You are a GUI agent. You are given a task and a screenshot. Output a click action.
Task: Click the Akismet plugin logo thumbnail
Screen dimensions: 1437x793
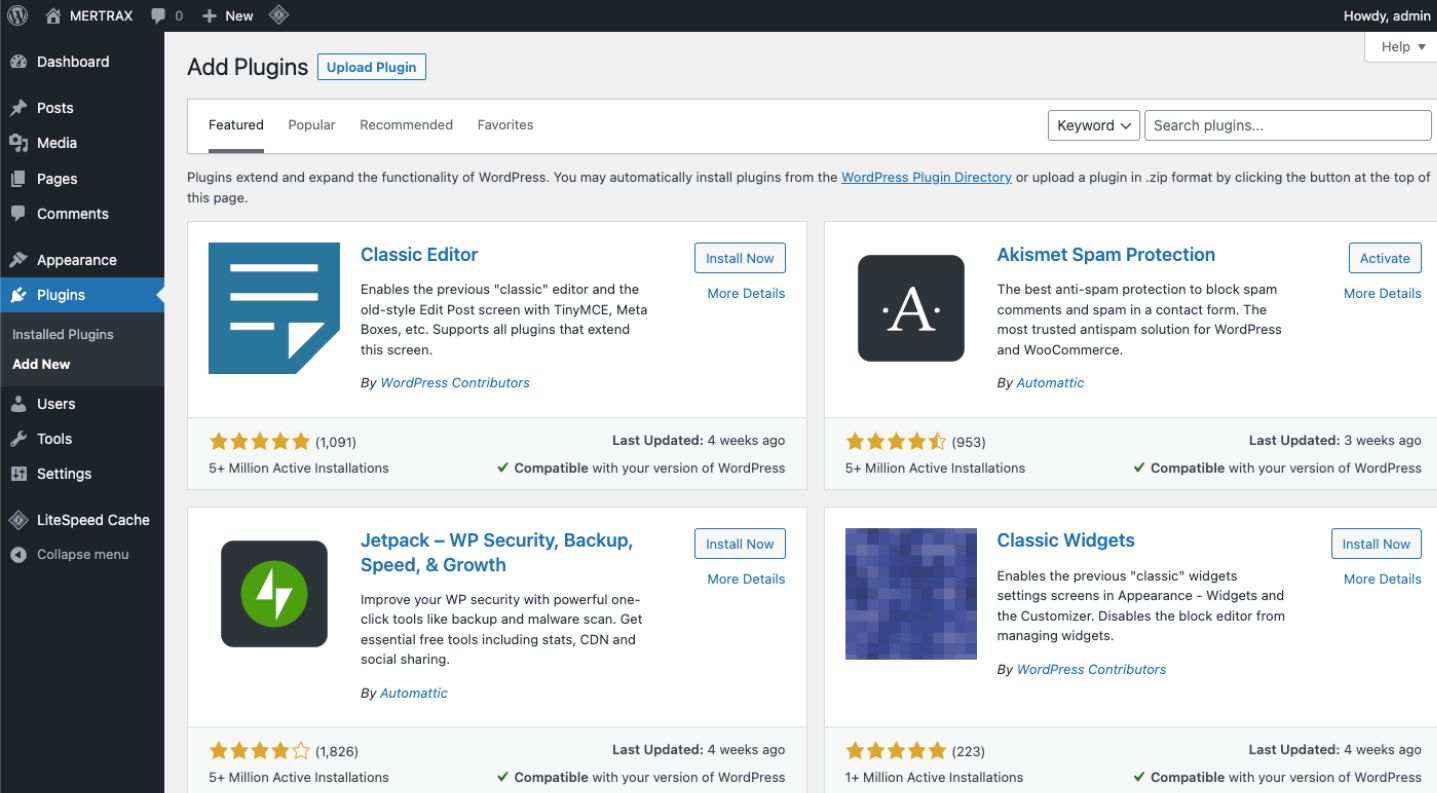(911, 308)
